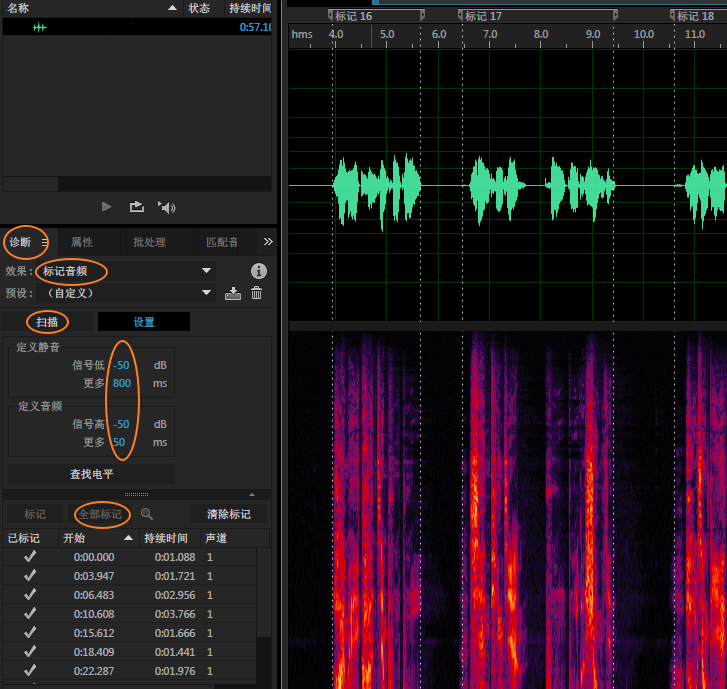Screen dimensions: 727x689
Task: Delete preset with the trash icon
Action: pyautogui.click(x=256, y=293)
